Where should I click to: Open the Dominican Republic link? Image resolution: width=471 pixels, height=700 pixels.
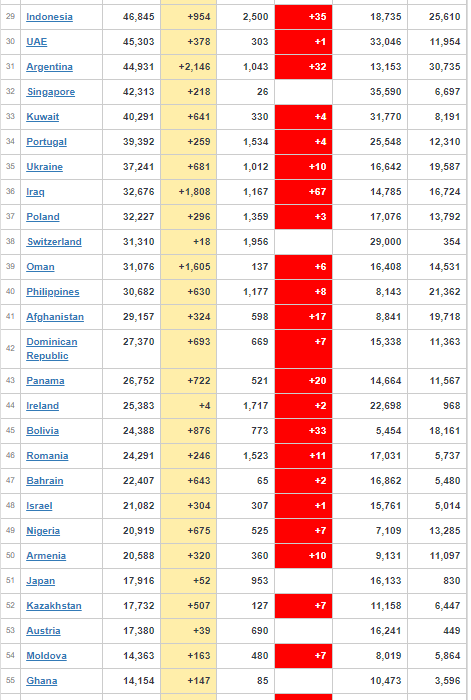(x=52, y=349)
